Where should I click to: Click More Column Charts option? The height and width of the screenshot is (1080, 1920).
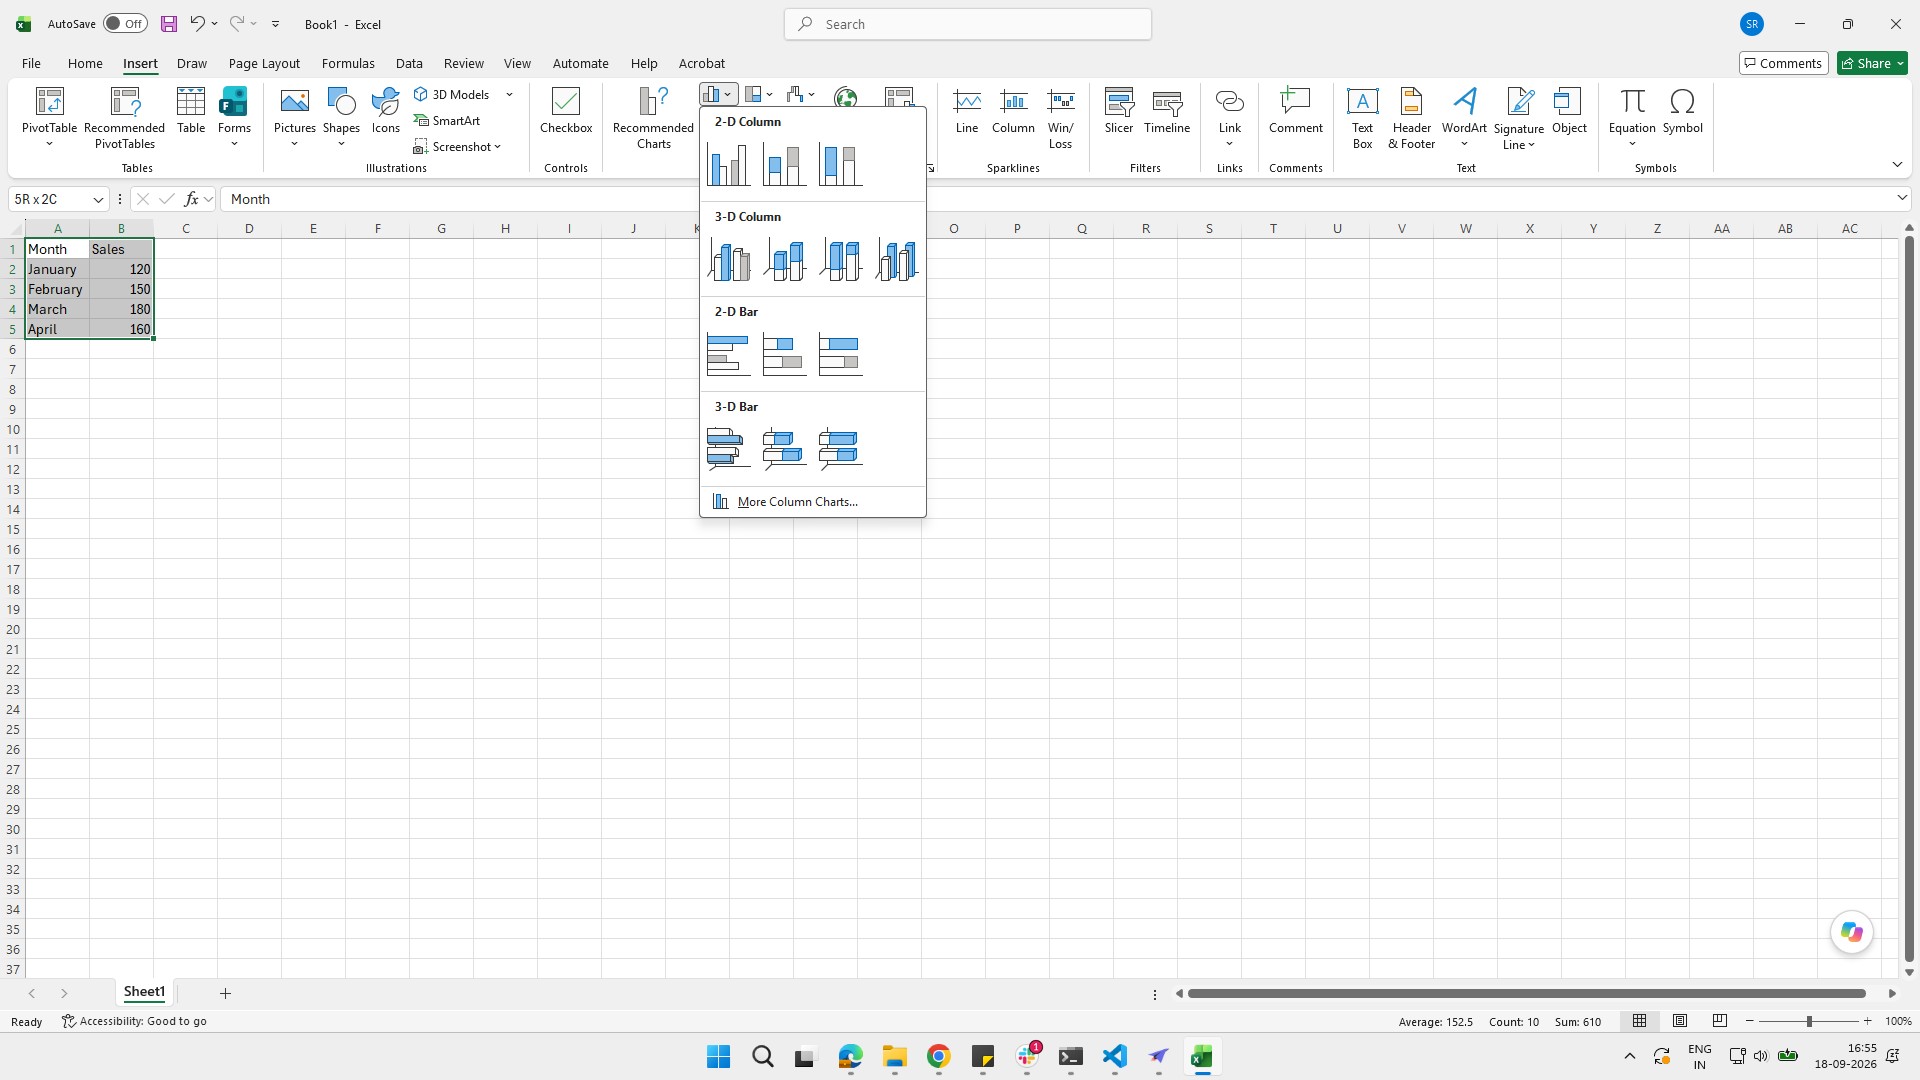click(812, 502)
